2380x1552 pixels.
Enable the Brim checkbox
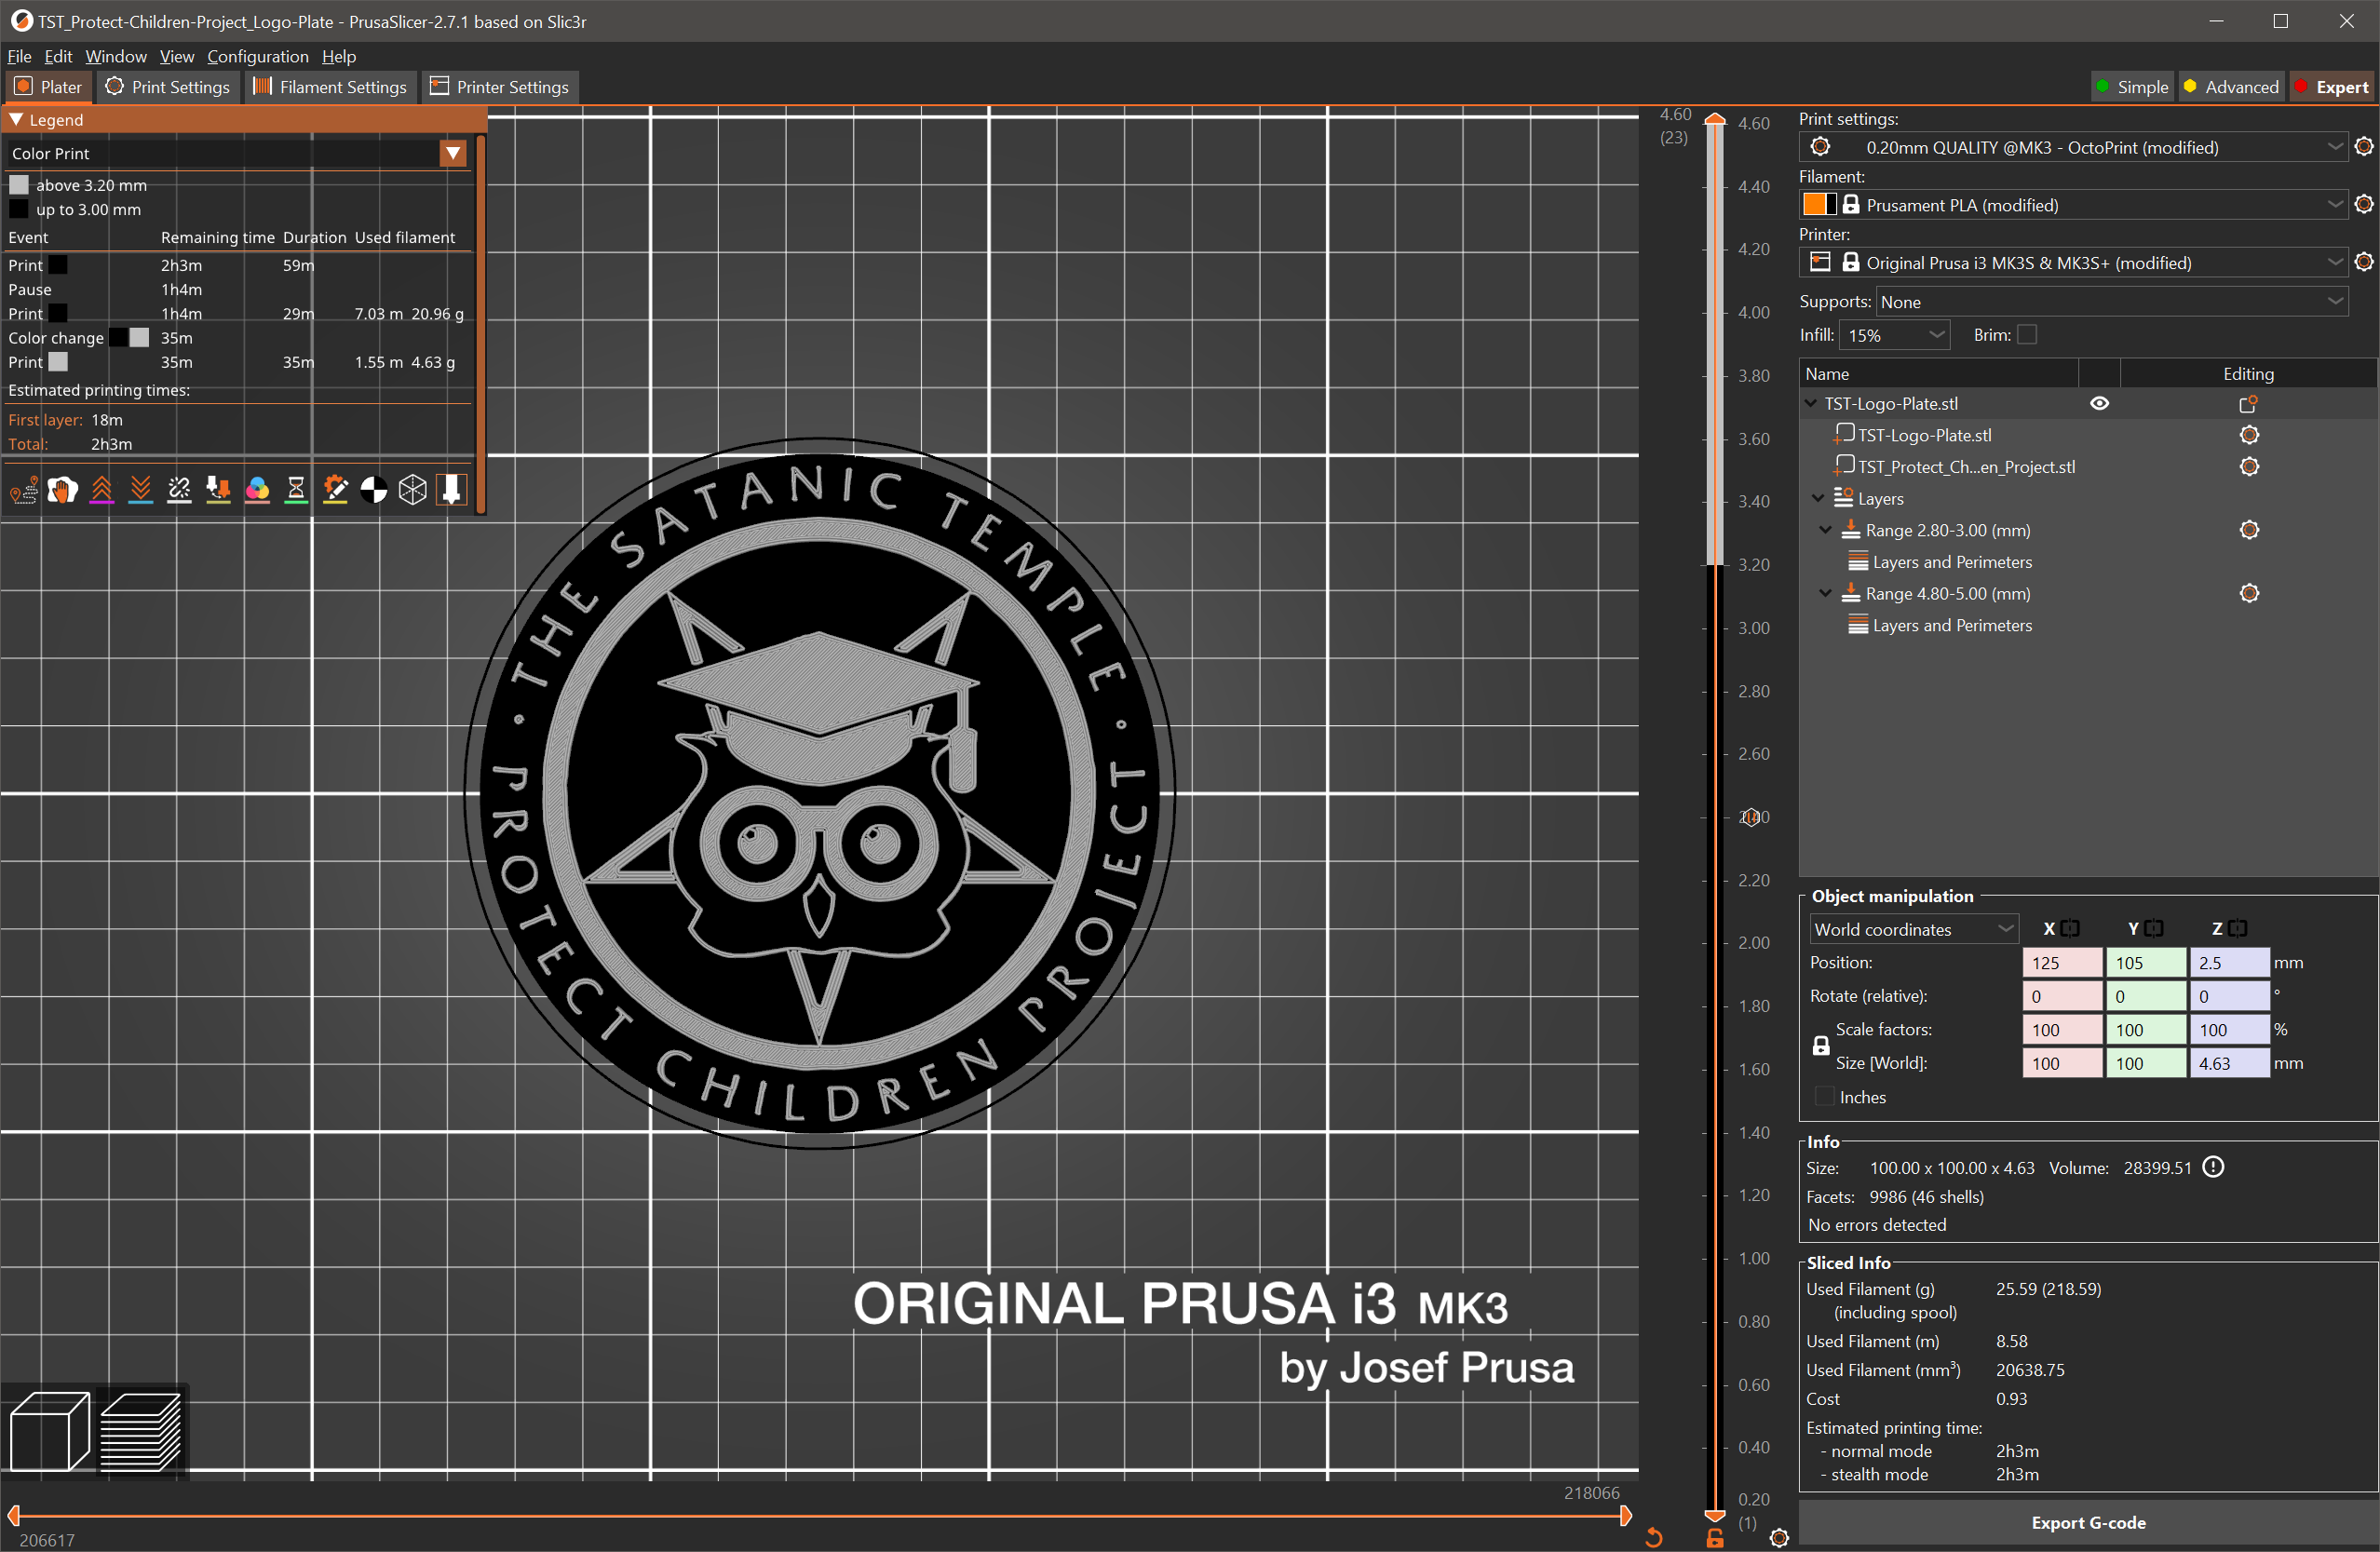(x=2027, y=335)
